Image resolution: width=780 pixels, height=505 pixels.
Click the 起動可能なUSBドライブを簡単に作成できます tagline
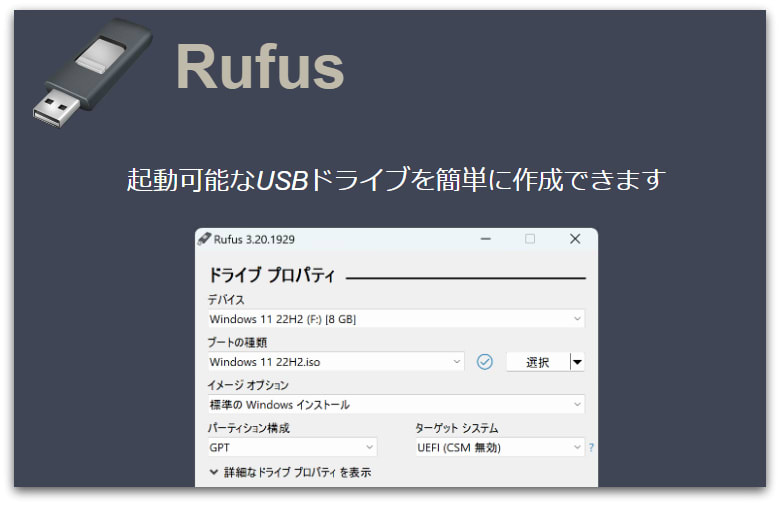coord(396,180)
